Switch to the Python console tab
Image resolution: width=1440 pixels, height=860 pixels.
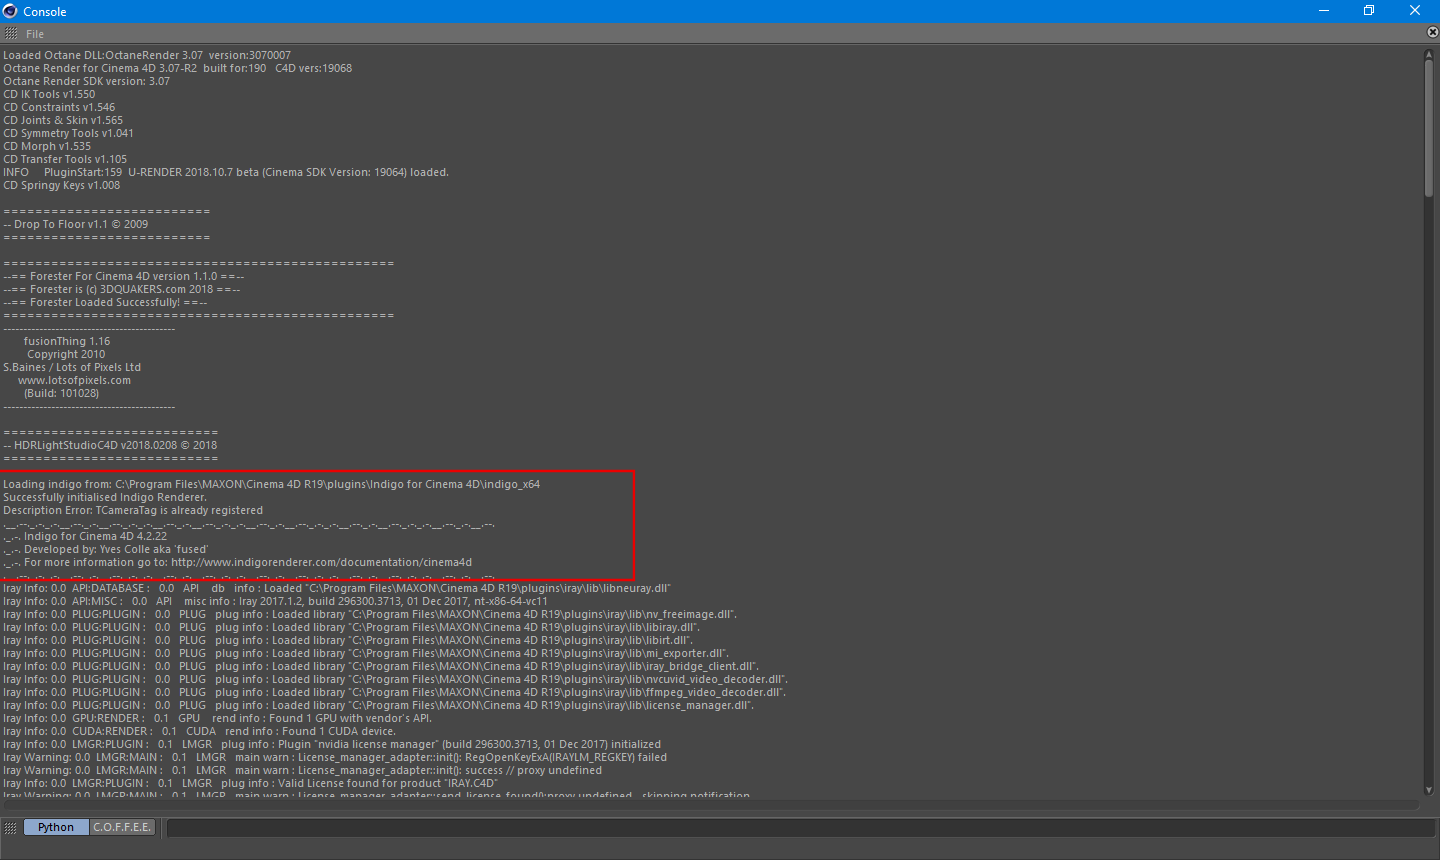pyautogui.click(x=56, y=828)
